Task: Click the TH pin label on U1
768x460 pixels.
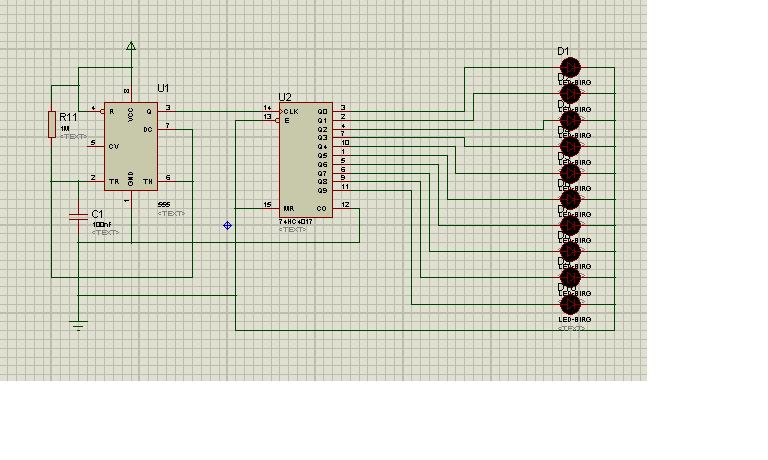Action: pos(147,182)
